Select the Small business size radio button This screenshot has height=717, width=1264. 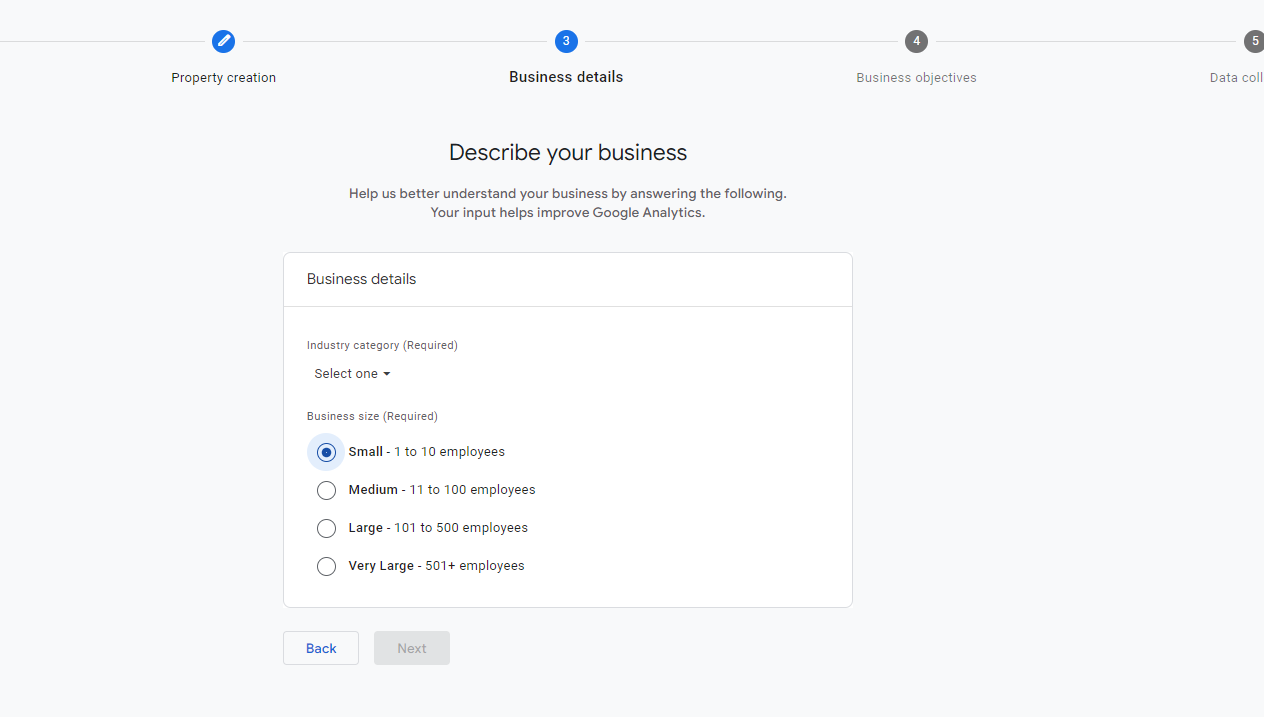[x=326, y=452]
